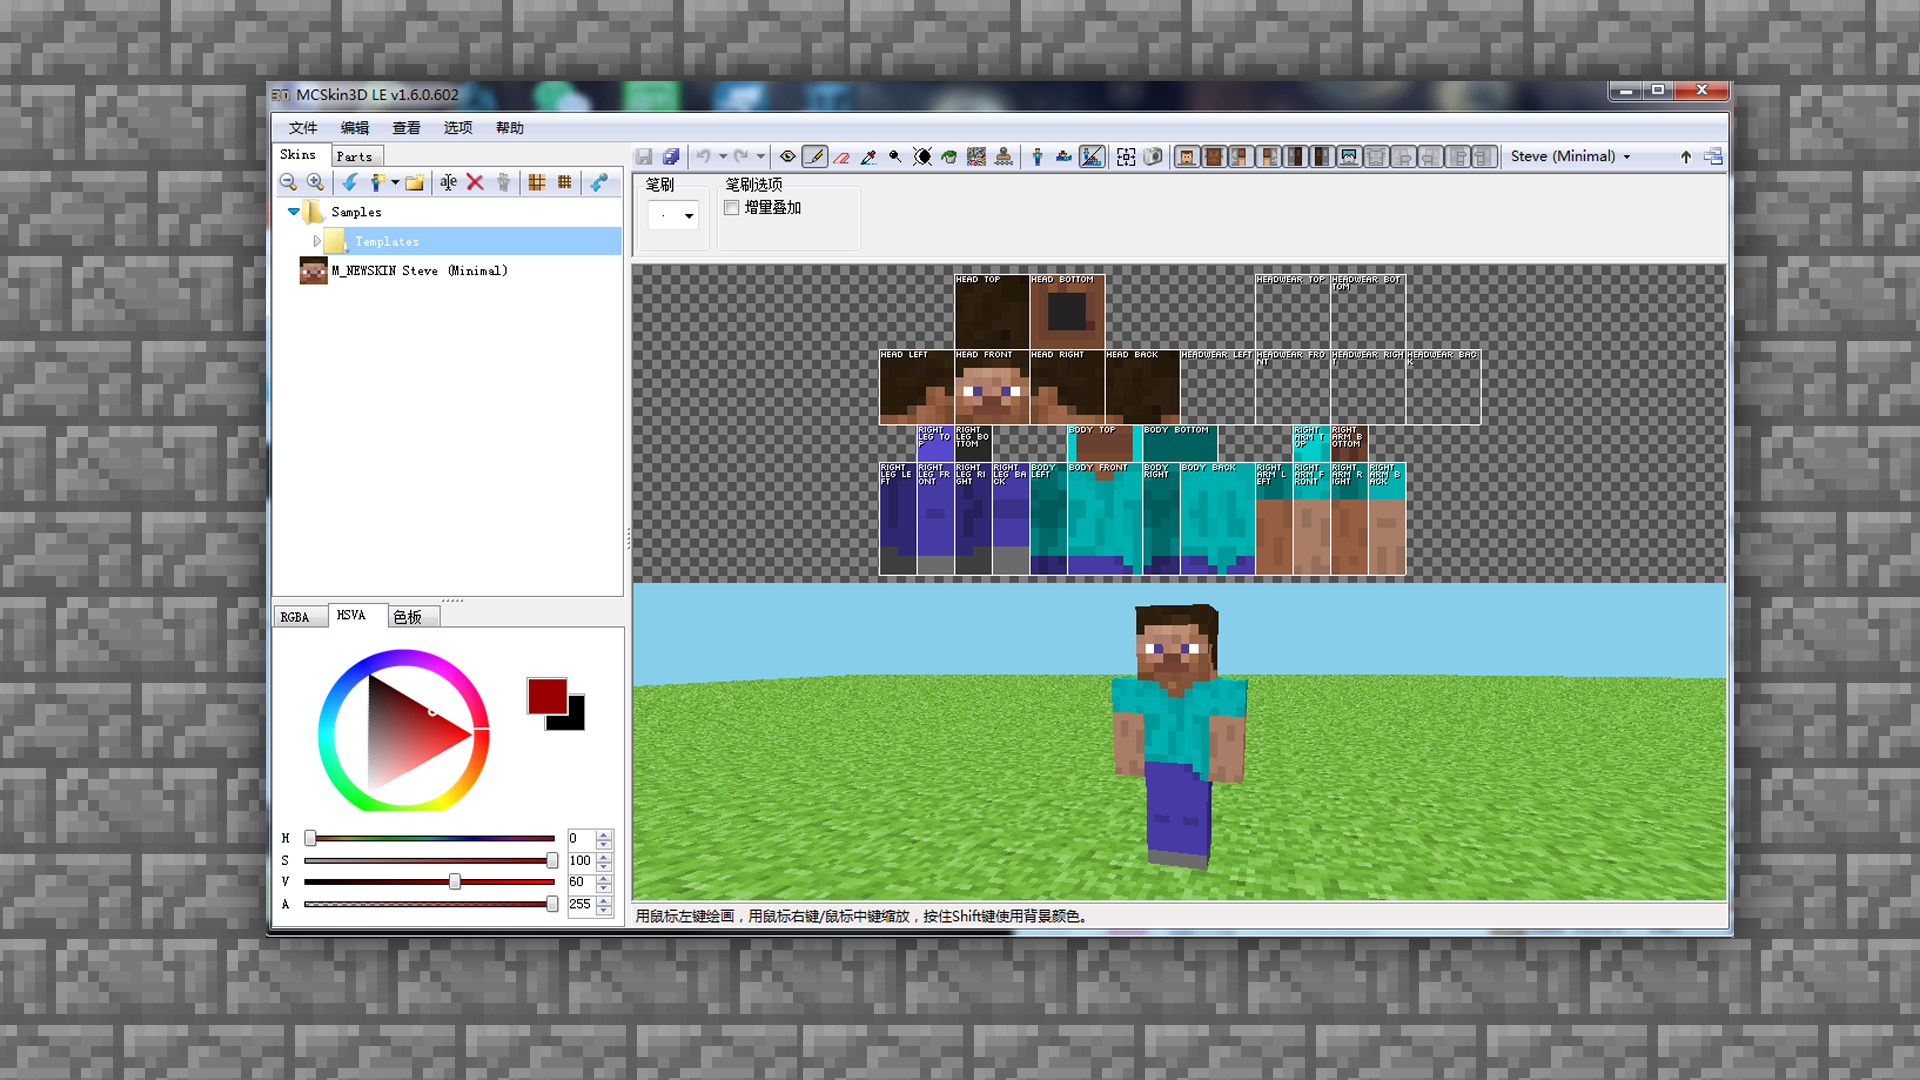
Task: Toggle helmet overlay visibility
Action: click(1349, 157)
